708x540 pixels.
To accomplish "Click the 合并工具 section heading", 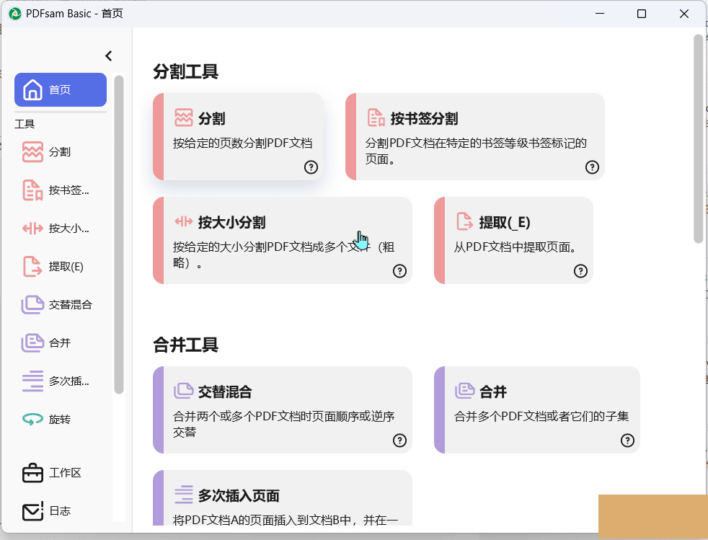I will (x=186, y=344).
